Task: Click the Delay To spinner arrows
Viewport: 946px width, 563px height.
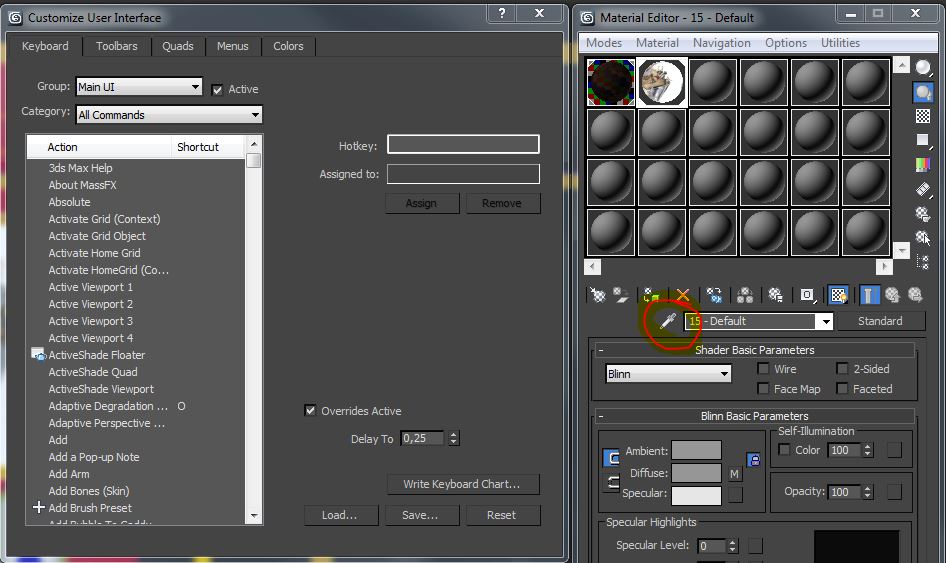Action: coord(454,438)
